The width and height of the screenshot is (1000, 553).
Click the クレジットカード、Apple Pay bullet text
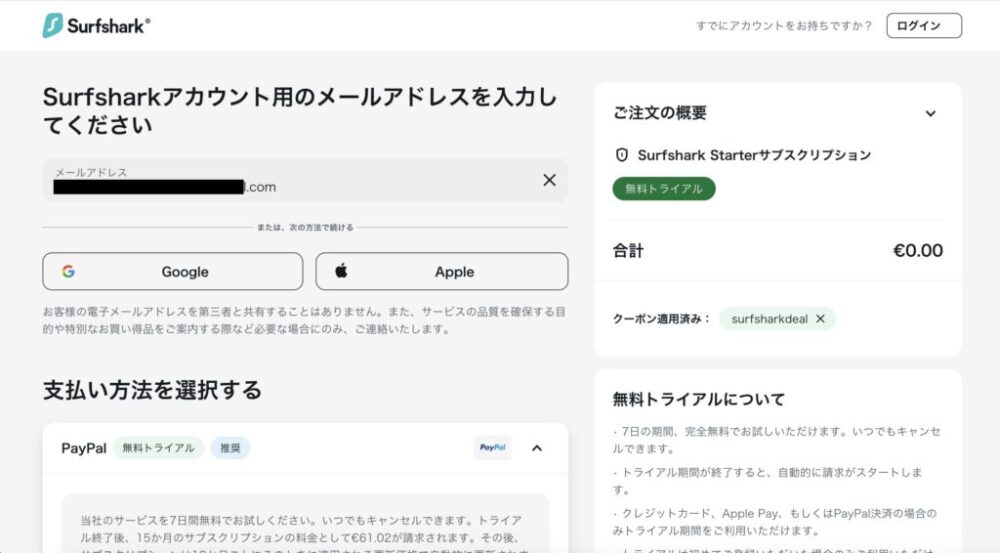[x=774, y=522]
